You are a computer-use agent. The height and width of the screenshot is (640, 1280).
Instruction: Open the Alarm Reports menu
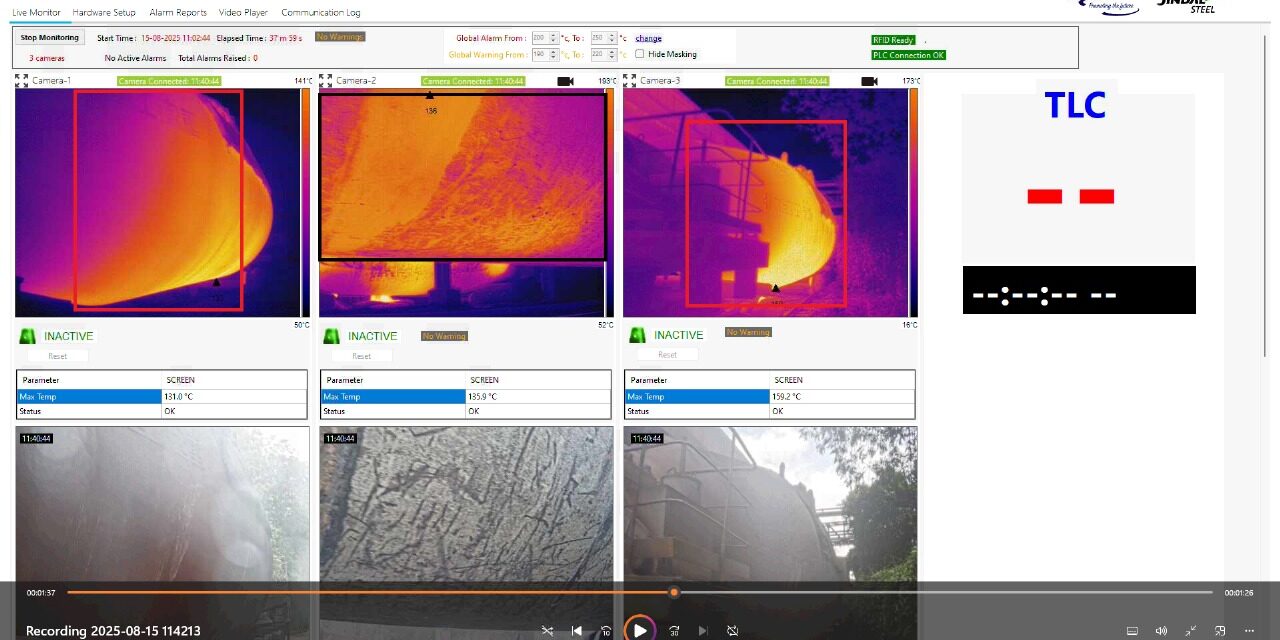(x=177, y=13)
